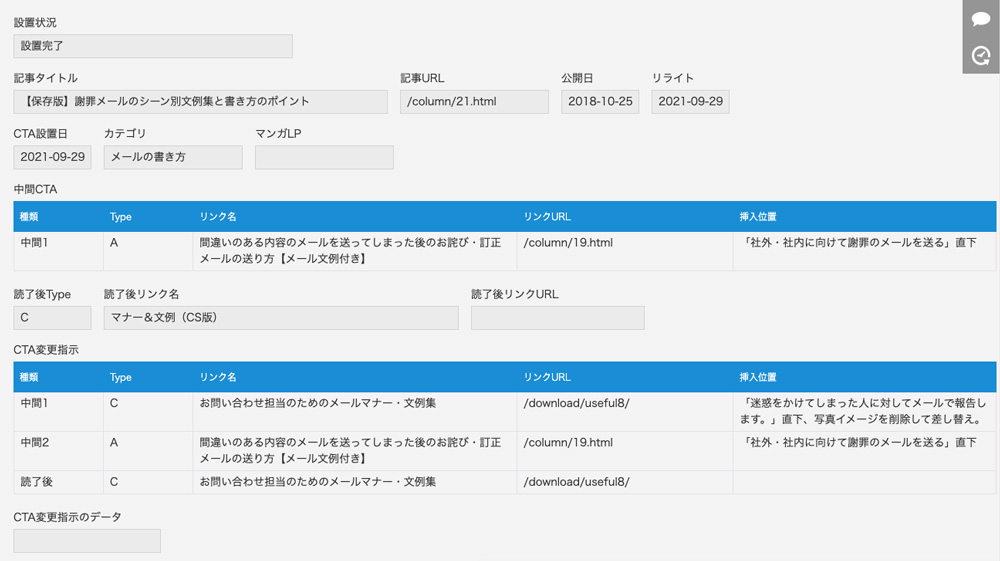The height and width of the screenshot is (561, 1000).
Task: Select the empty 読了後リンクURL field
Action: (x=557, y=317)
